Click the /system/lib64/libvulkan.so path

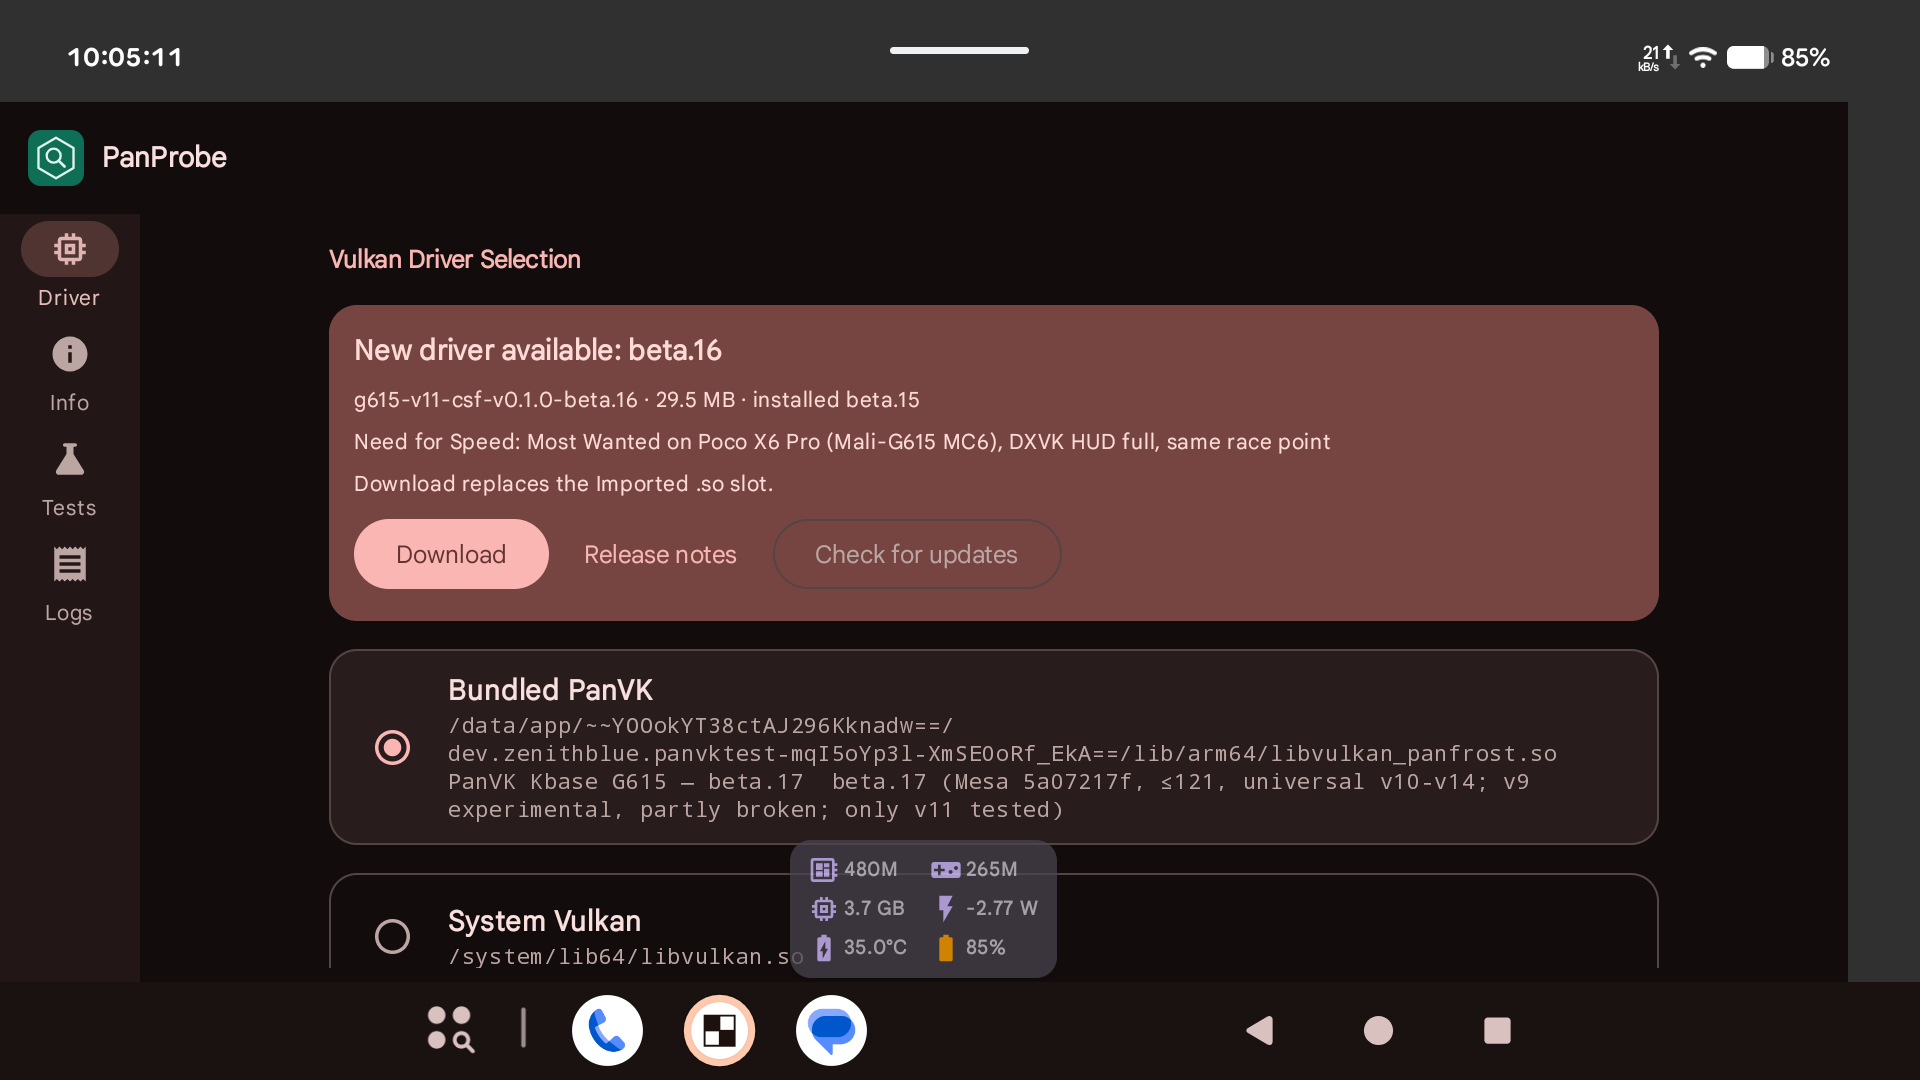click(x=626, y=957)
